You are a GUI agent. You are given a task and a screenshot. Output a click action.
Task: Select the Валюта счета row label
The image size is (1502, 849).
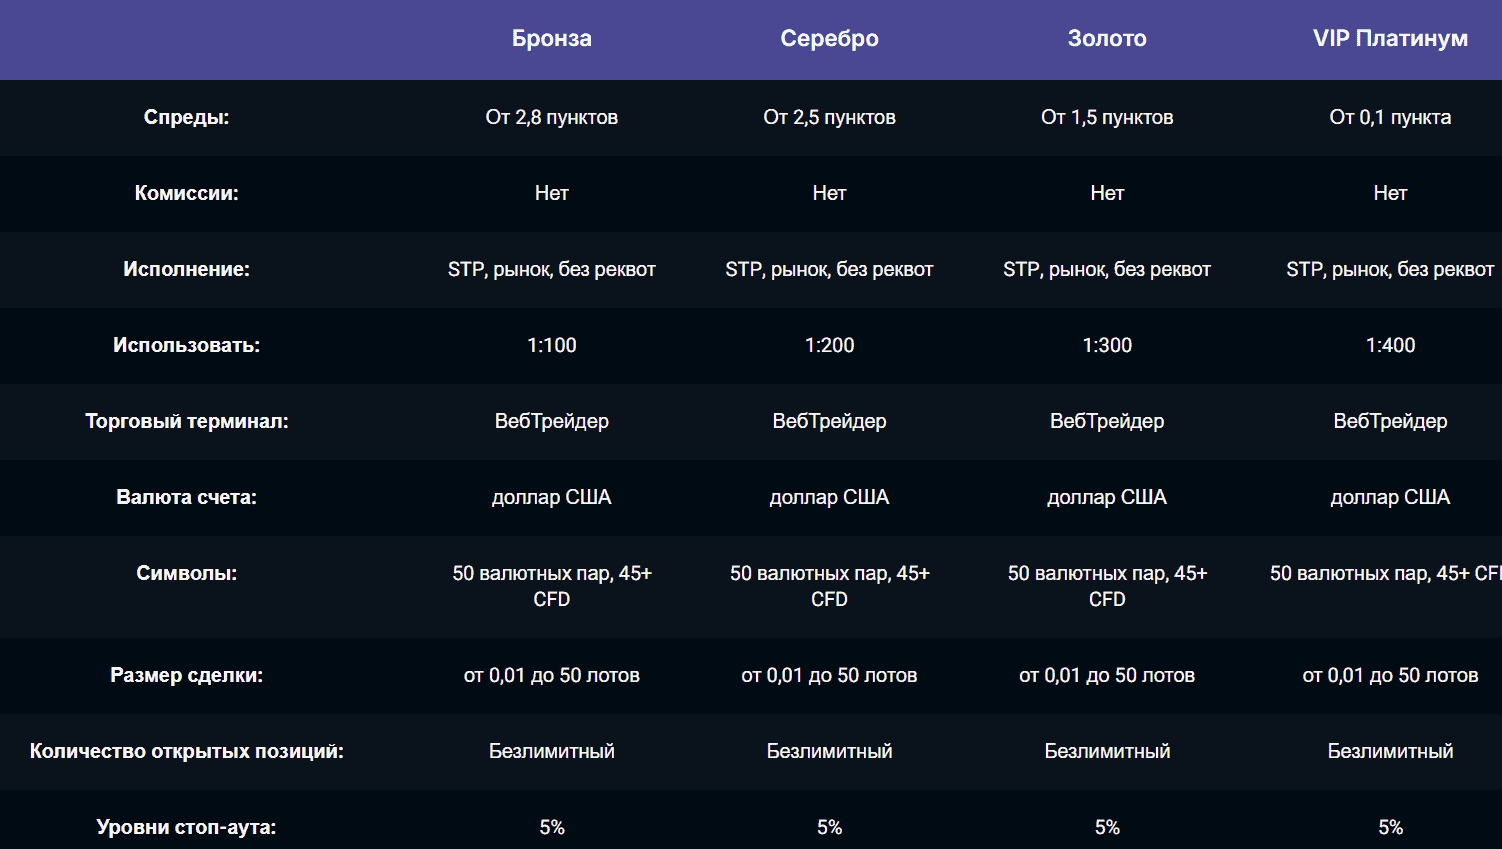[186, 497]
